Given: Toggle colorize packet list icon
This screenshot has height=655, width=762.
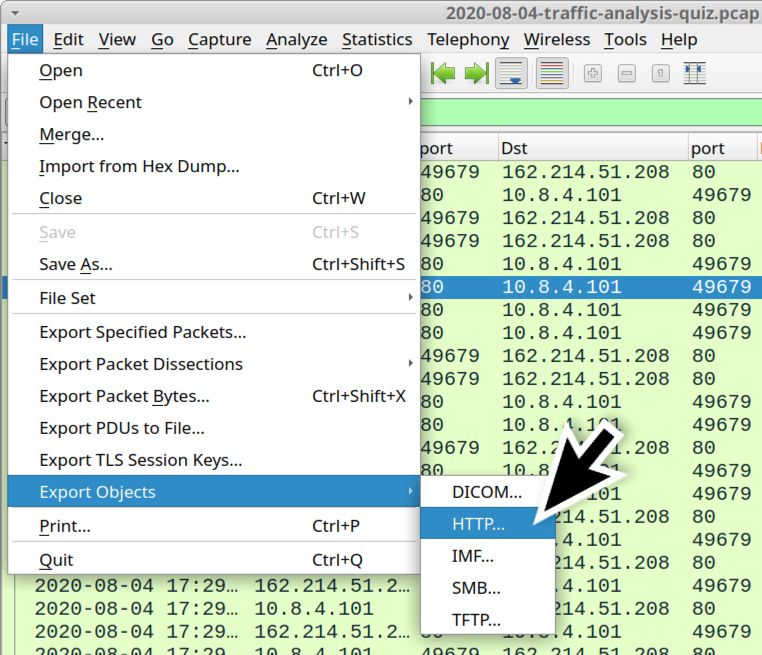Looking at the screenshot, I should click(552, 73).
